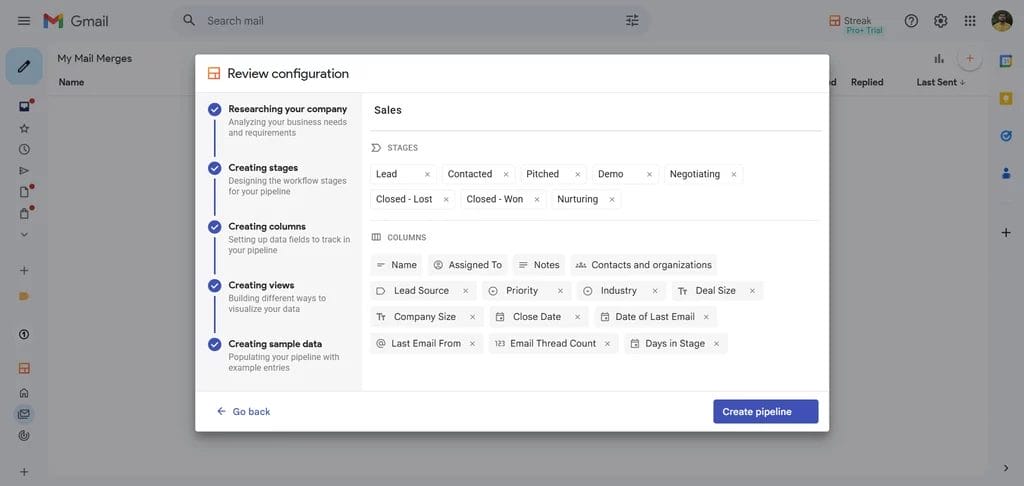This screenshot has width=1024, height=486.
Task: Remove the Contacted stage
Action: point(505,174)
